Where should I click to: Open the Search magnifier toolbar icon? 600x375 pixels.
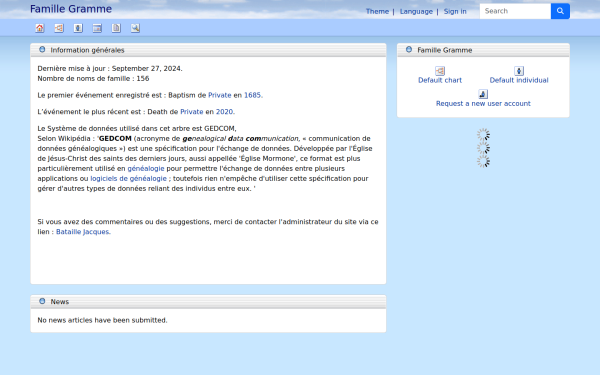tap(135, 28)
